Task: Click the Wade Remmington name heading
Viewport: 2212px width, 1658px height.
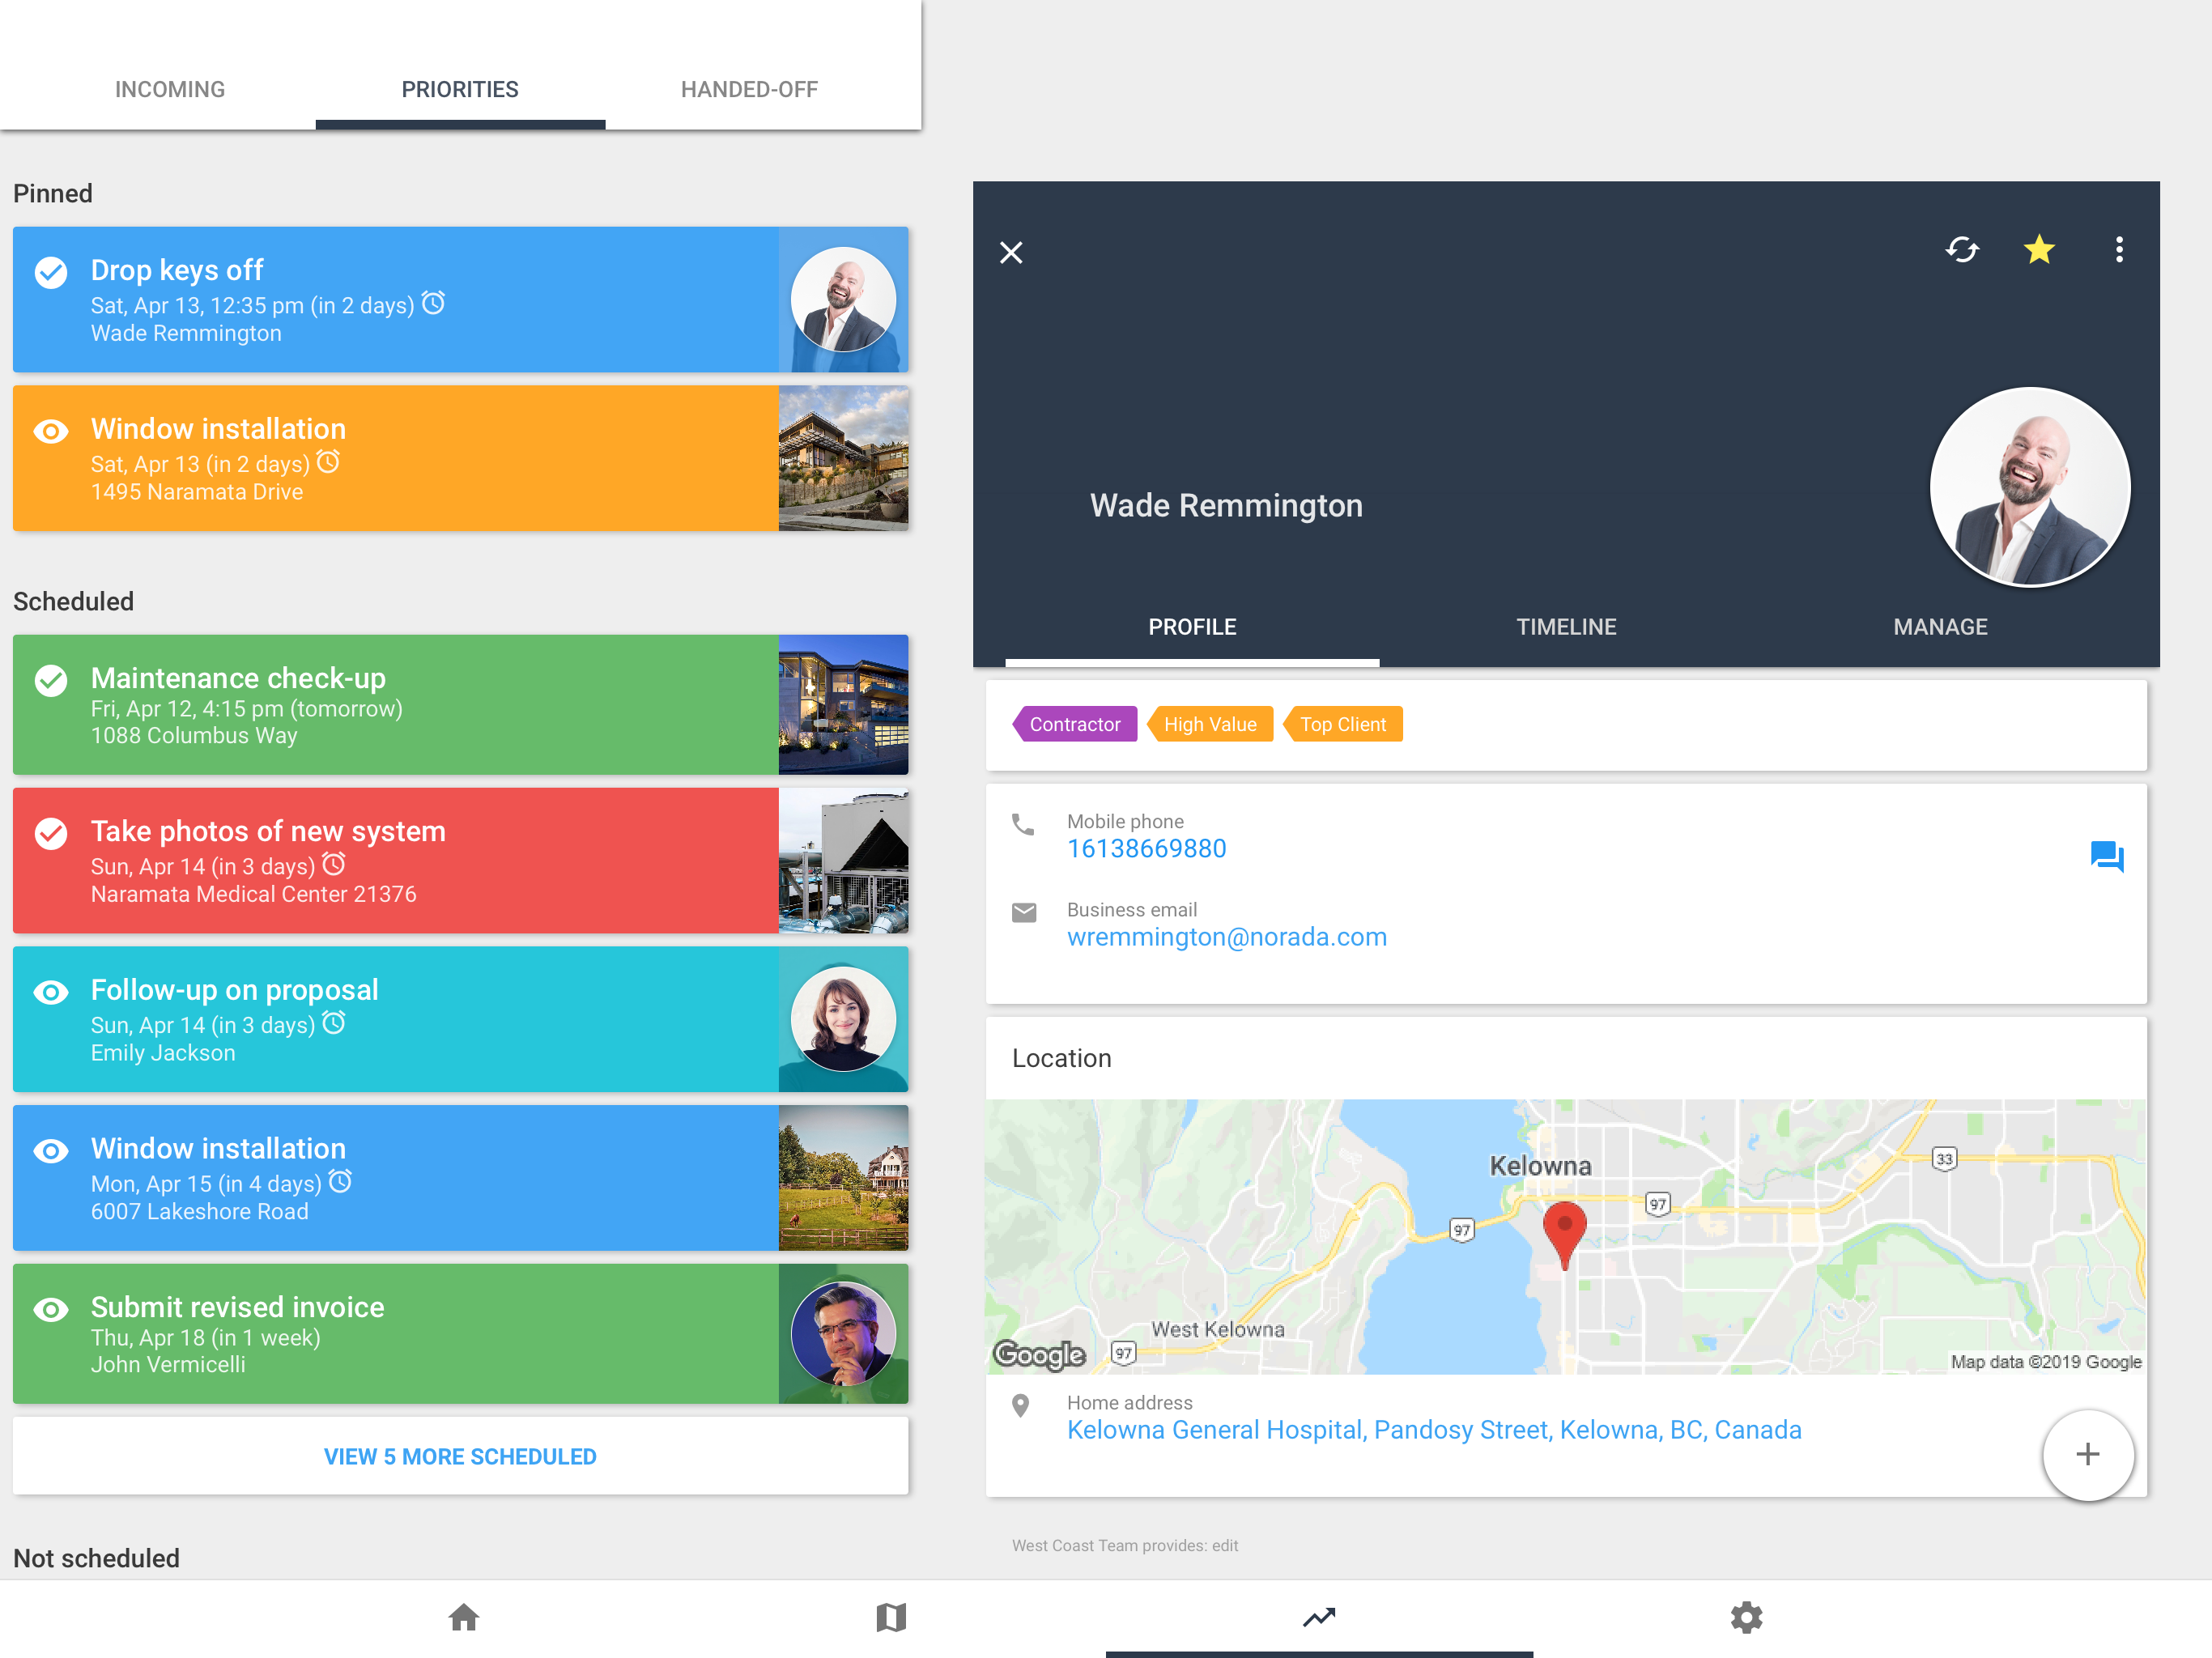Action: 1226,506
